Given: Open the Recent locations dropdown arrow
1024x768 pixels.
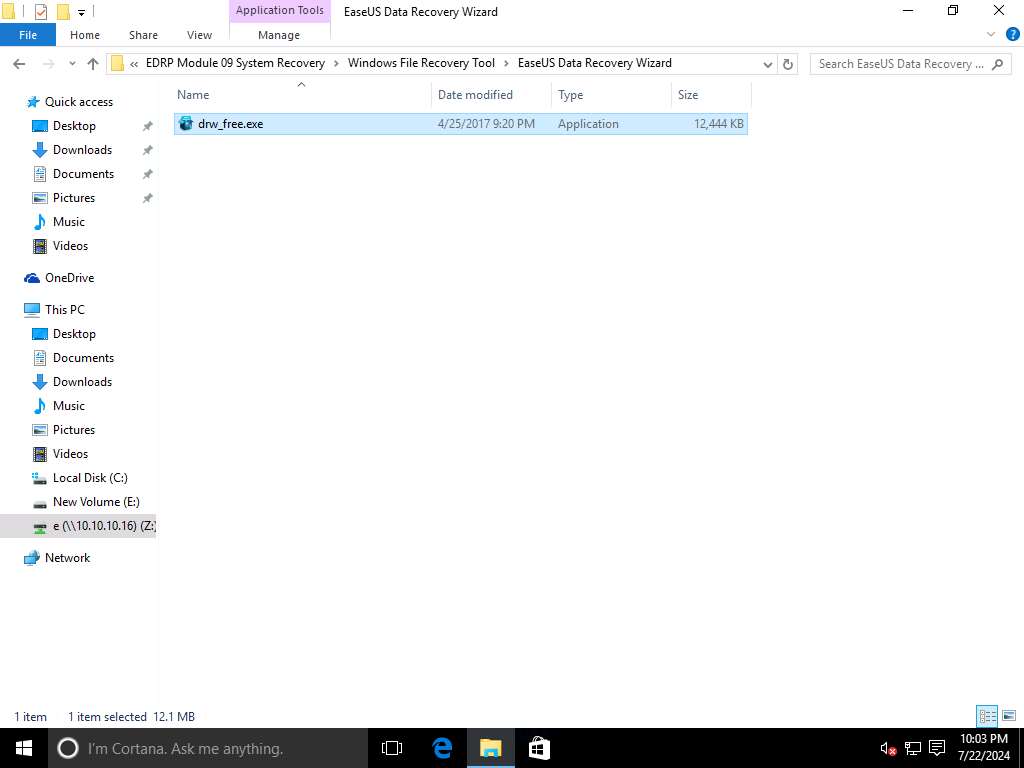Looking at the screenshot, I should pyautogui.click(x=72, y=63).
